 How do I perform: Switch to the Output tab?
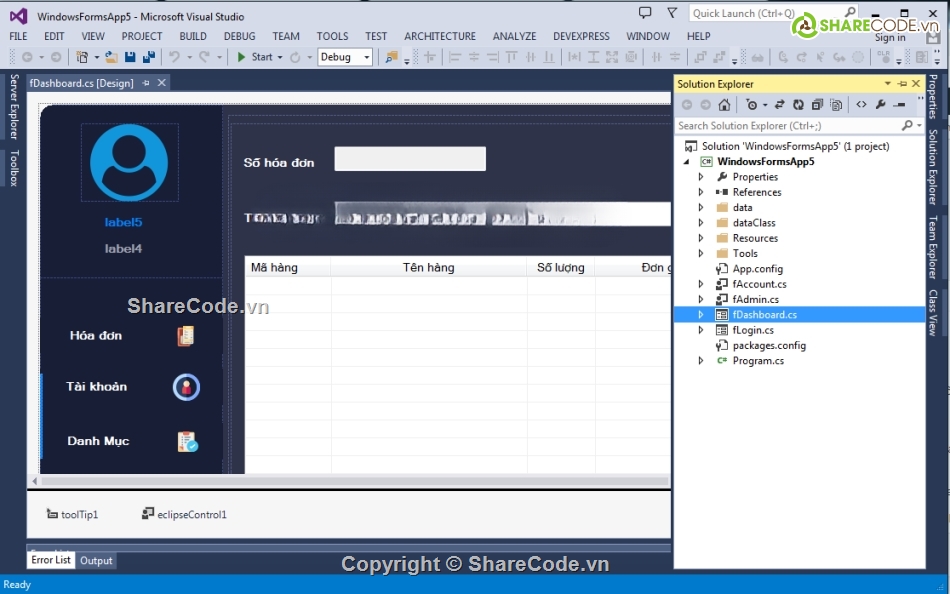(96, 561)
